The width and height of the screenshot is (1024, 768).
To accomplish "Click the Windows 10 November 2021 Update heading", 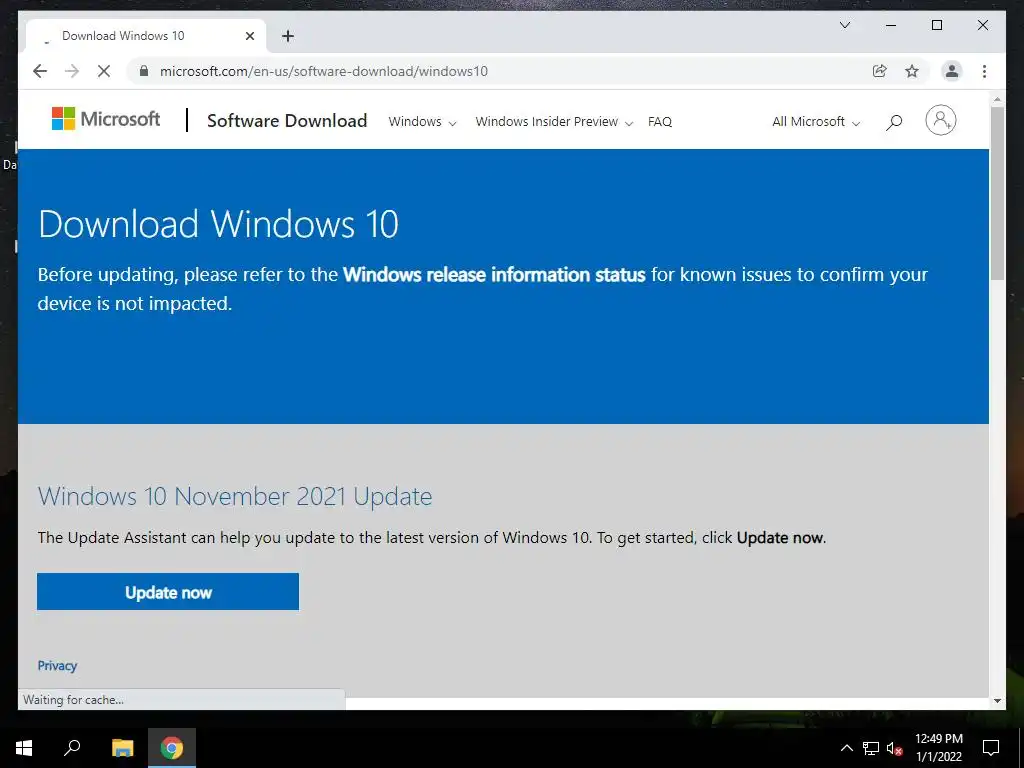I will 234,496.
